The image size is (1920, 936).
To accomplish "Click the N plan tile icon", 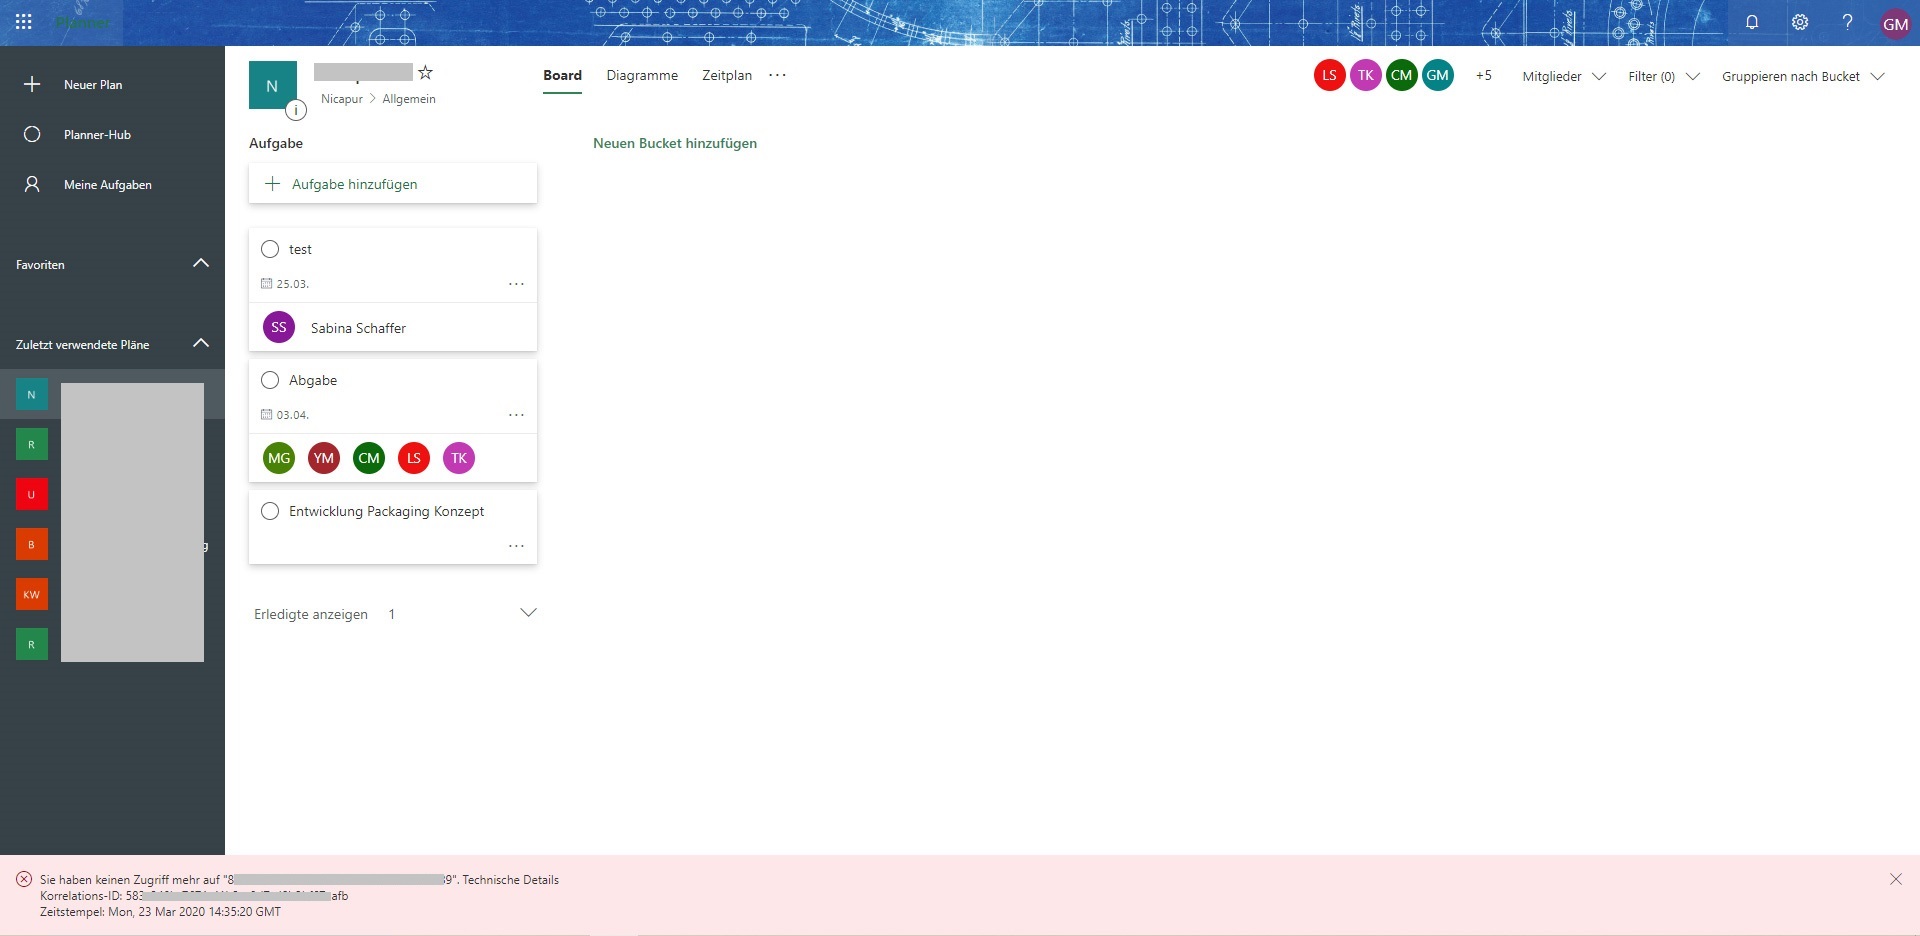I will click(273, 86).
